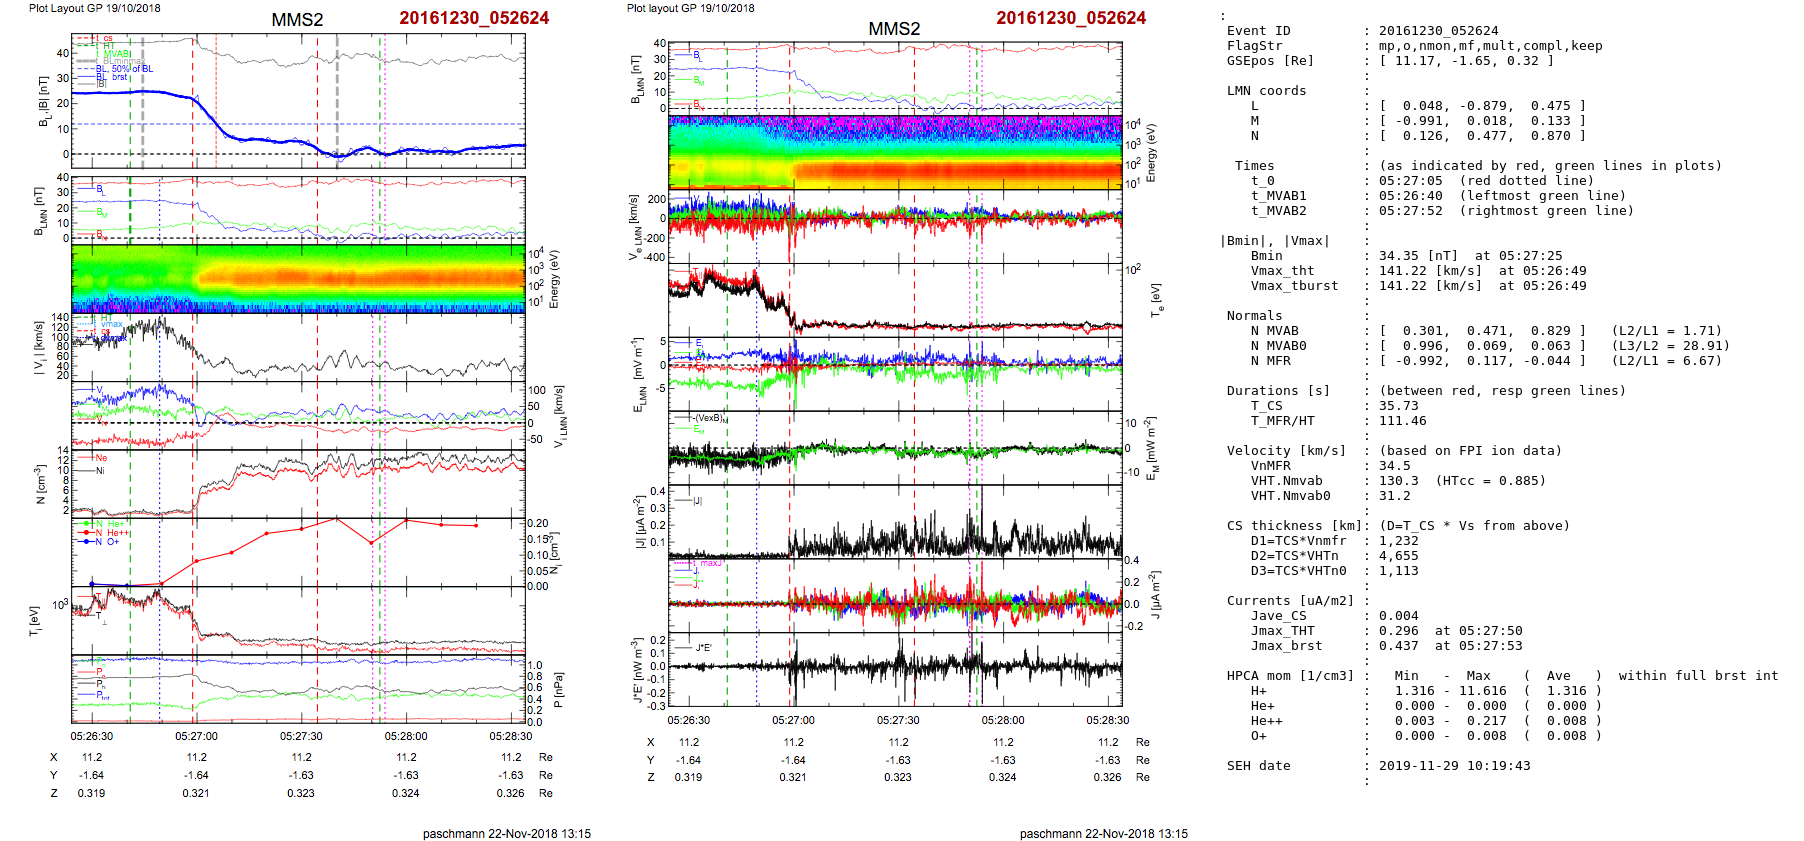
Task: Click the MMS2 title above the left plot
Action: point(297,20)
